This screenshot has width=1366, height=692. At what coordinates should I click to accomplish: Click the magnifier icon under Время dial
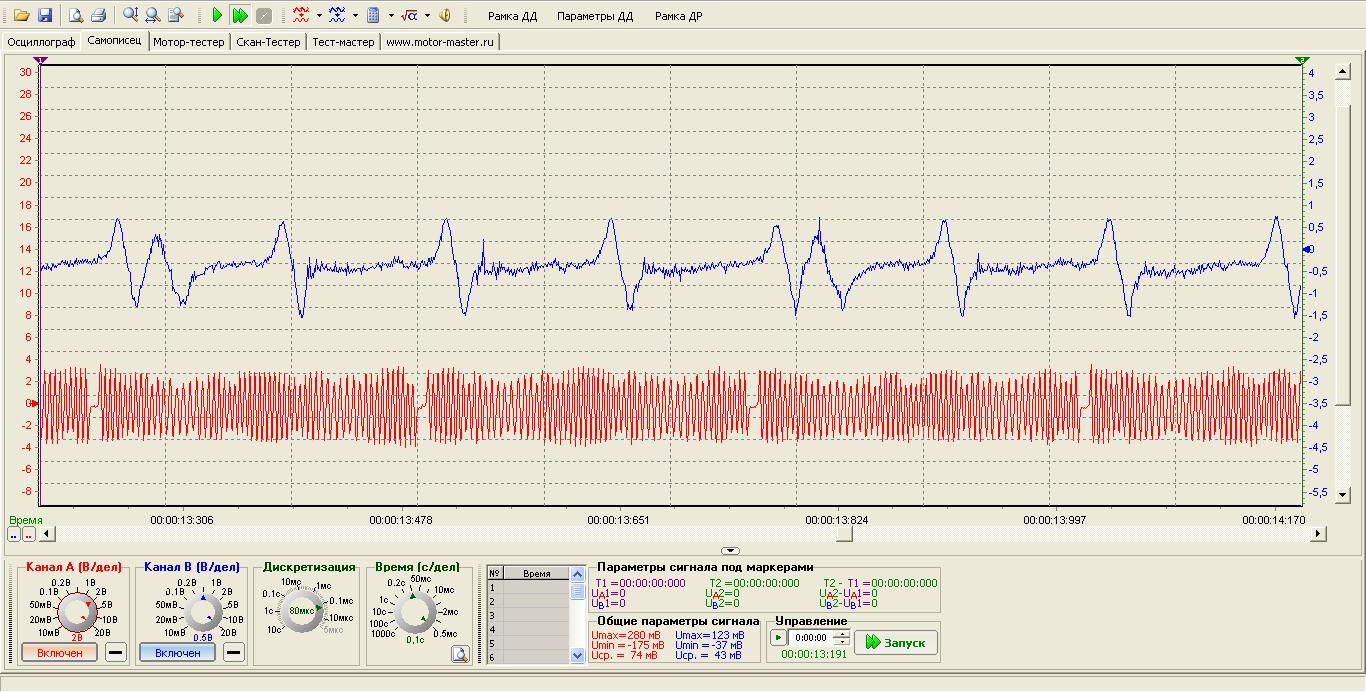click(460, 654)
